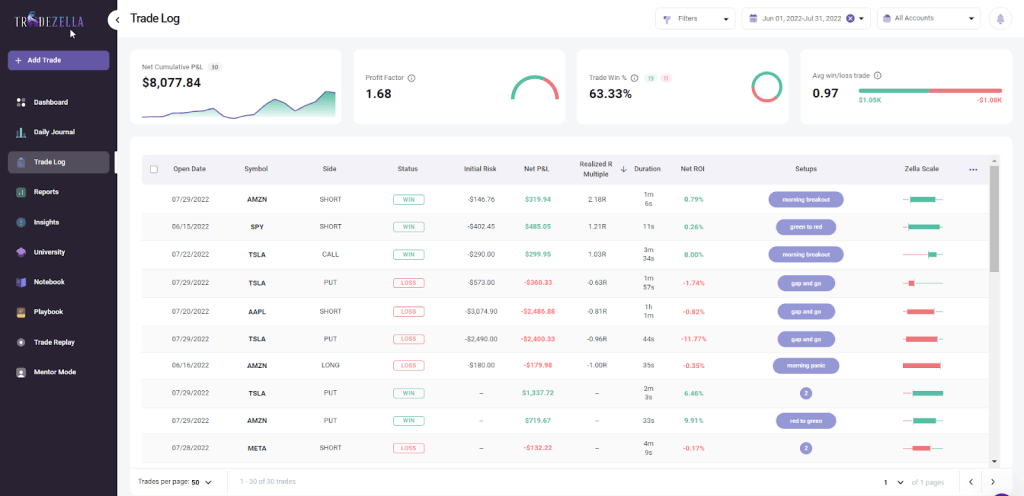Open the Trades per page dropdown
The height and width of the screenshot is (496, 1024).
click(x=201, y=482)
